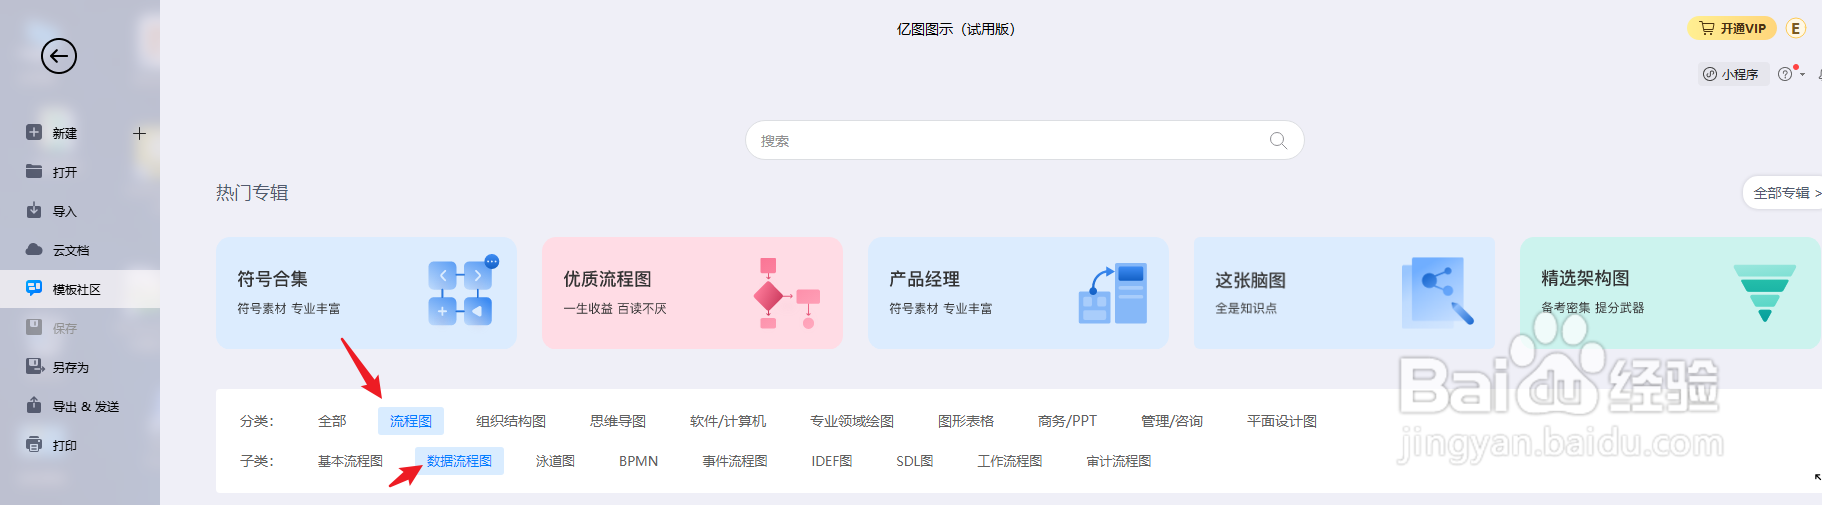Select the 专业领域绘图 category
The width and height of the screenshot is (1822, 505).
[x=852, y=421]
